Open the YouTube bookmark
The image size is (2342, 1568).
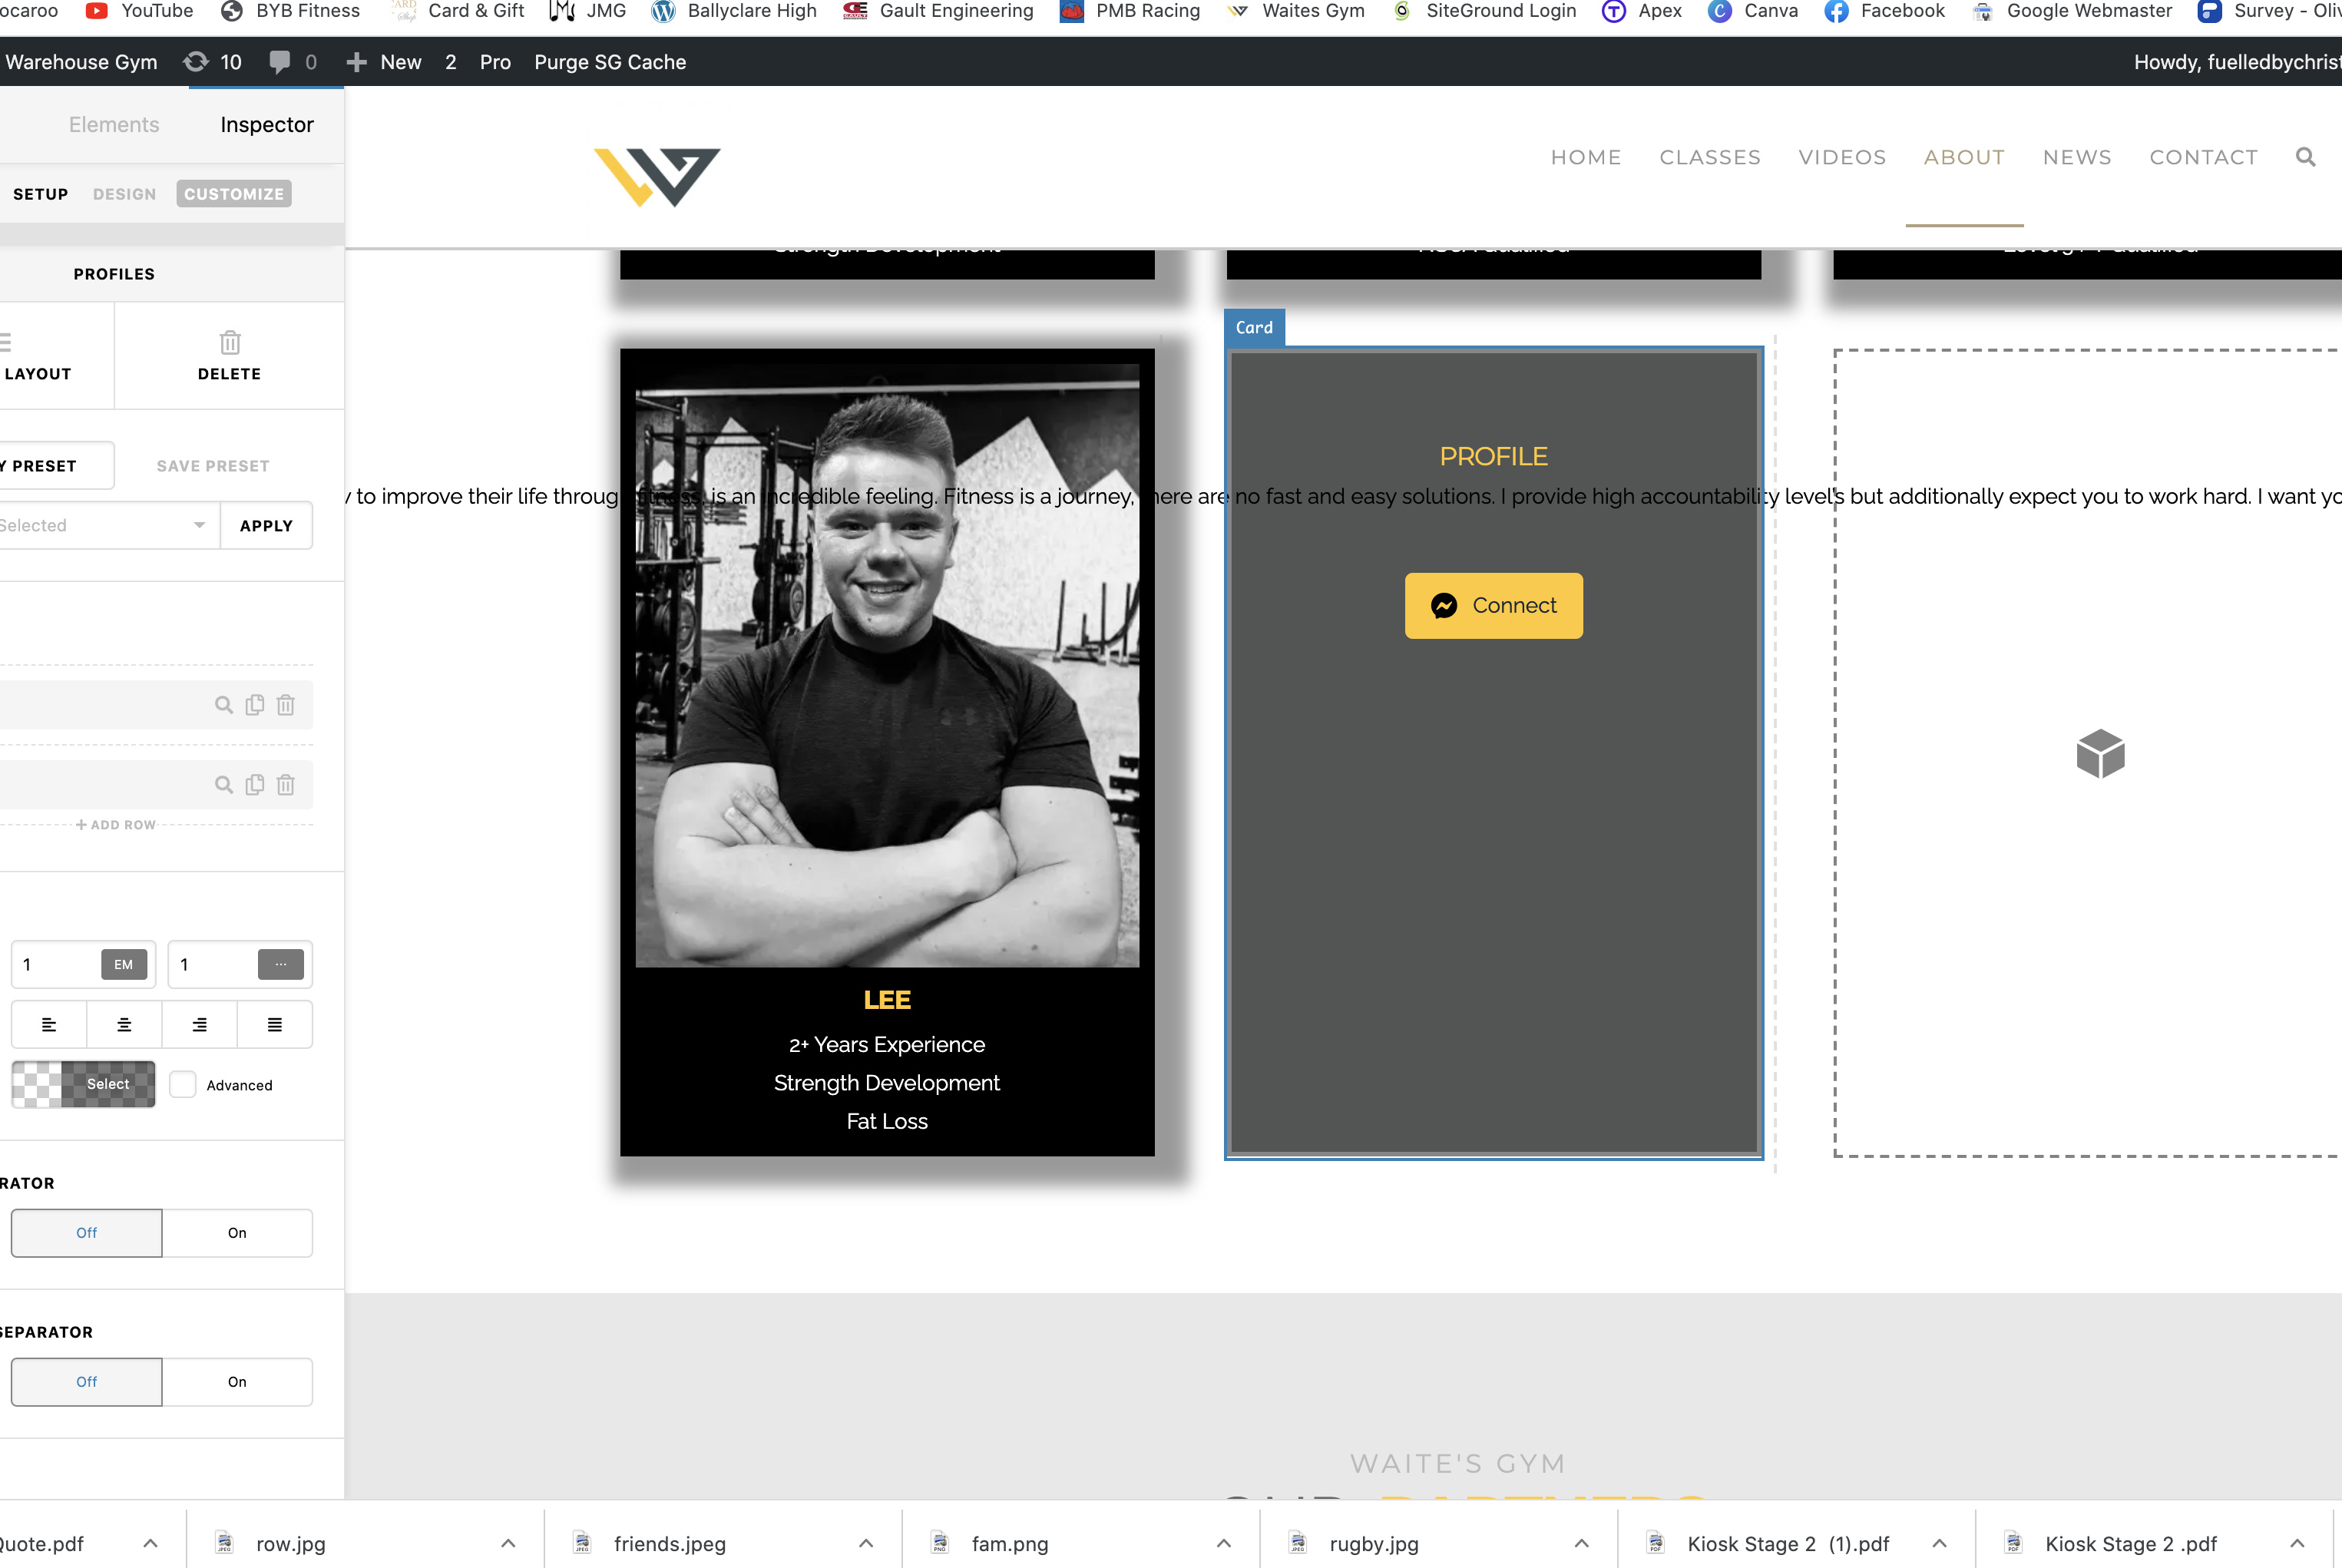[139, 11]
